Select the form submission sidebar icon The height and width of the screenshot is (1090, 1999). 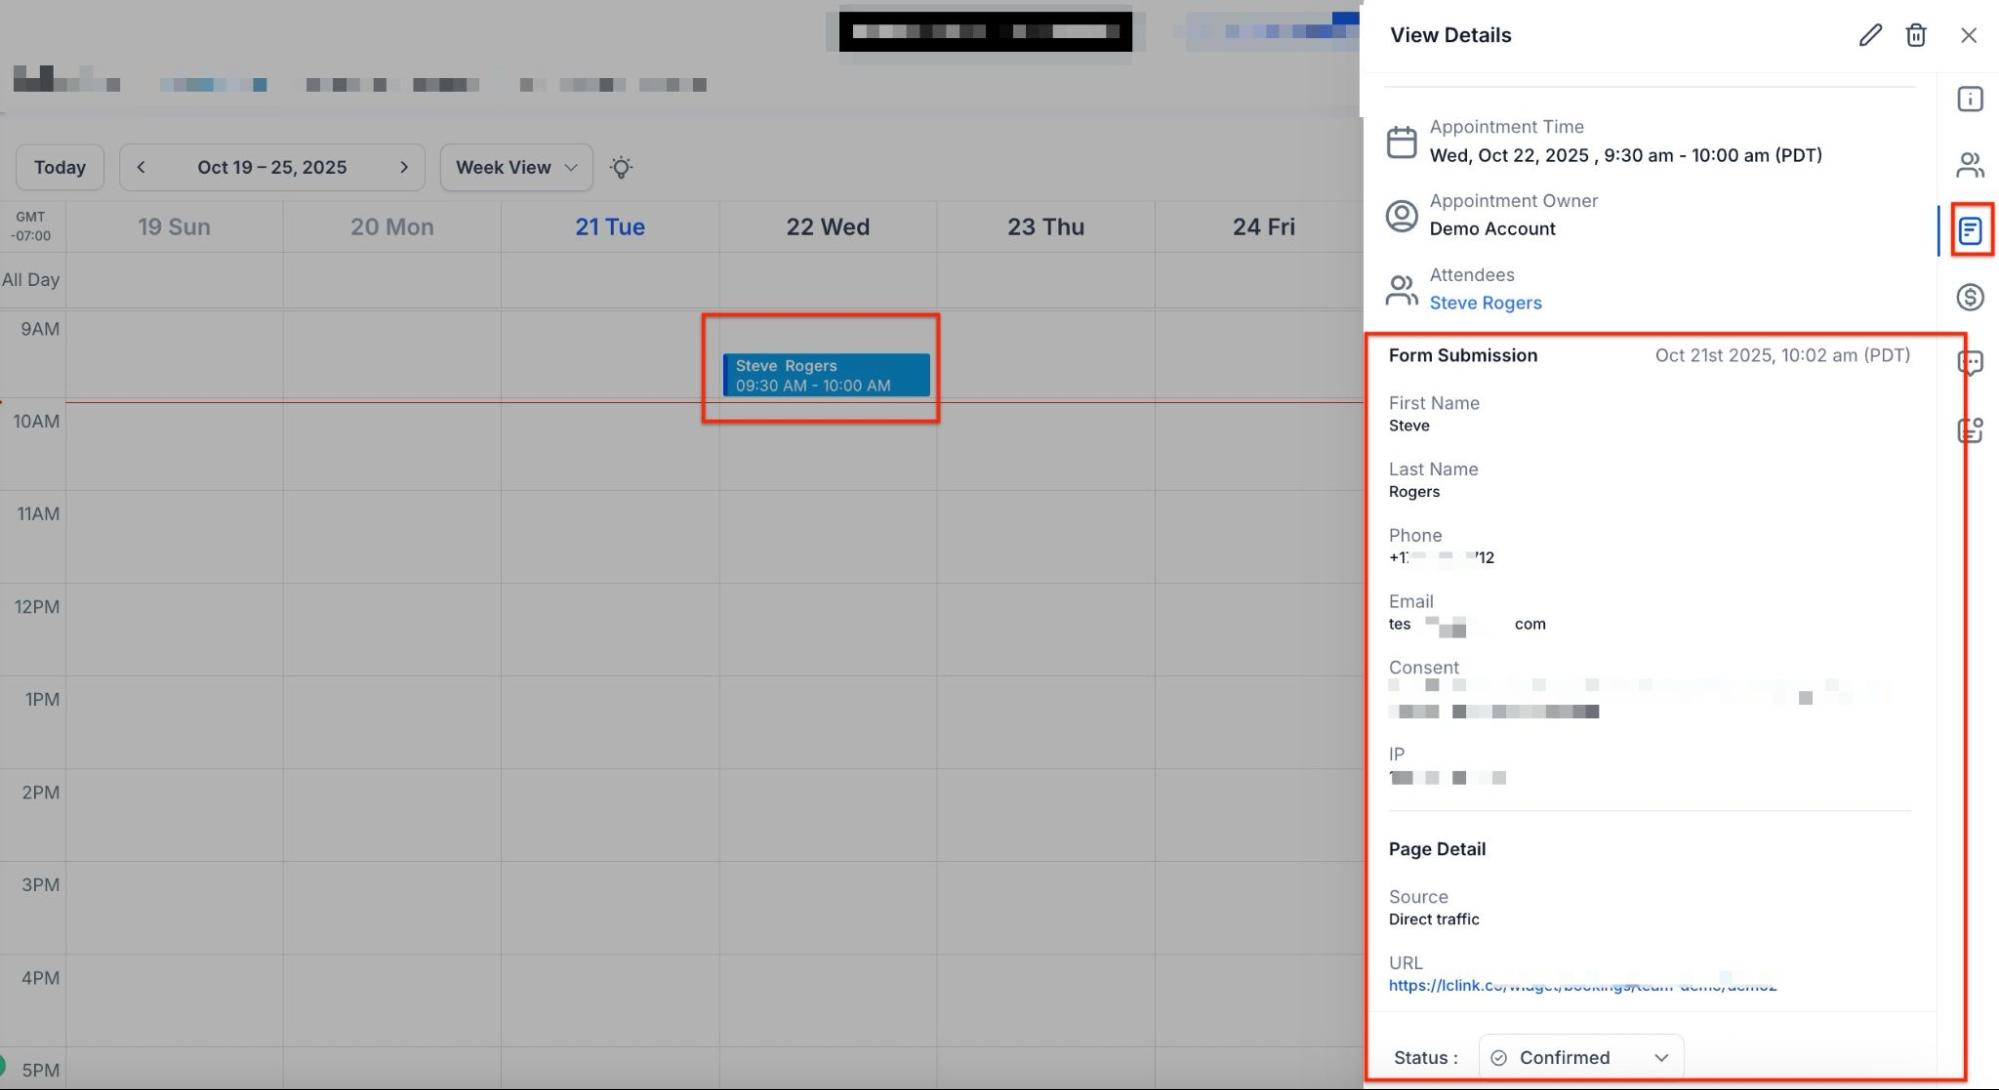[1969, 231]
